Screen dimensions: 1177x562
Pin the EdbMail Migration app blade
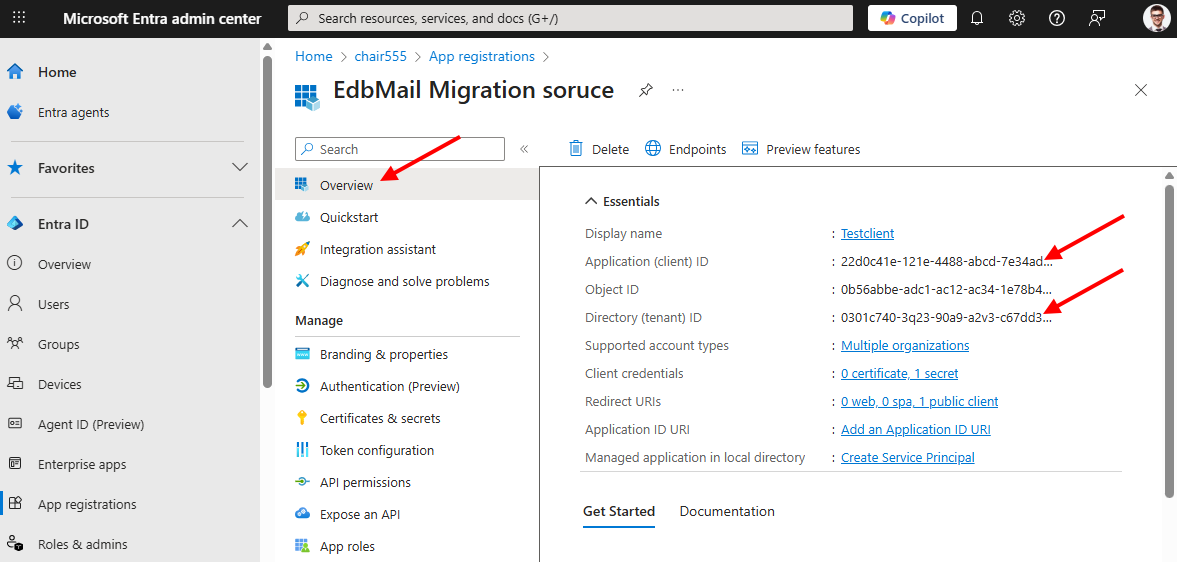pos(646,90)
